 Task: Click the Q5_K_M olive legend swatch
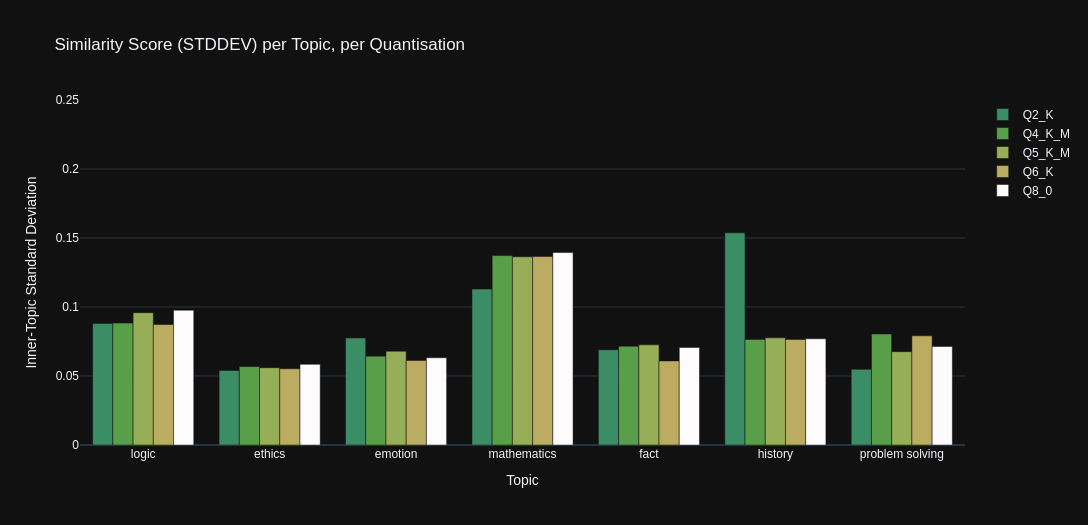[x=1003, y=153]
